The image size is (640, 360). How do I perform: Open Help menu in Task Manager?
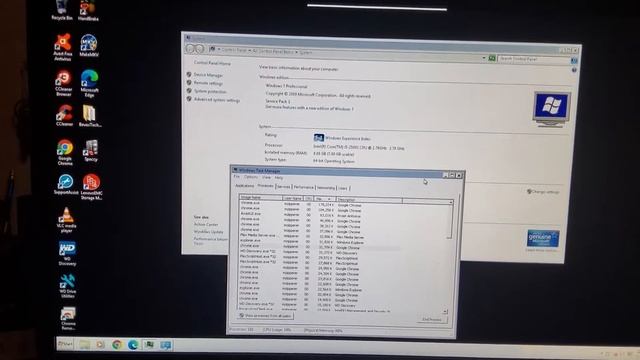coord(278,178)
